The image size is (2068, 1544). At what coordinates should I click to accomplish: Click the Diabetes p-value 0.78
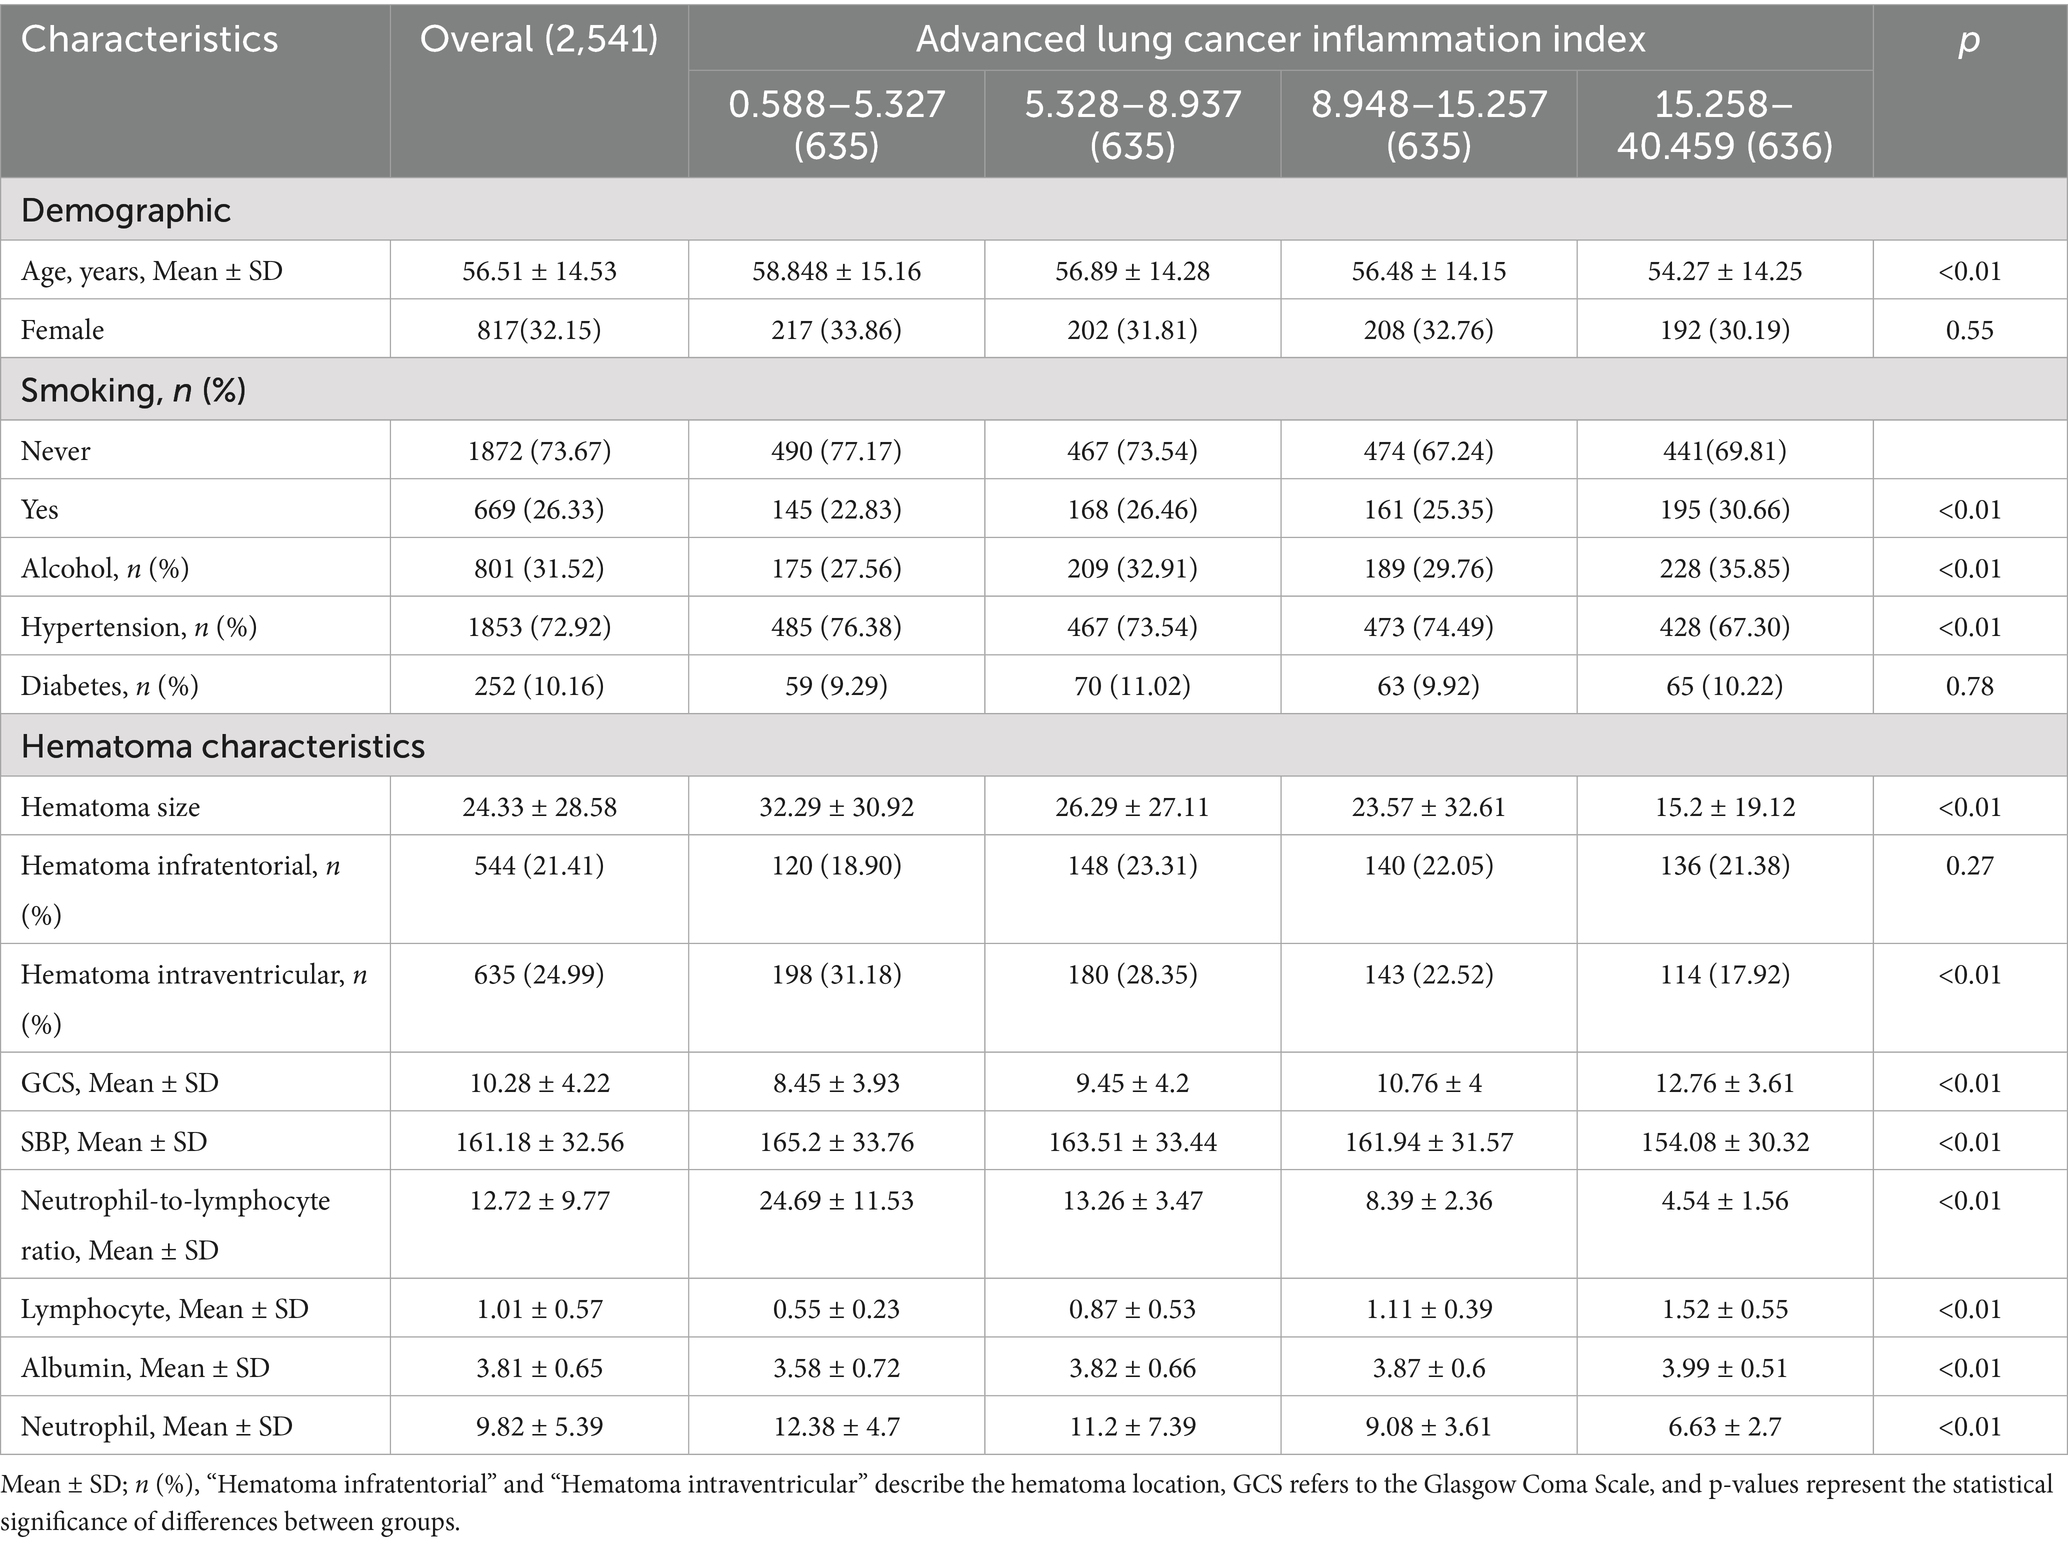point(1969,686)
